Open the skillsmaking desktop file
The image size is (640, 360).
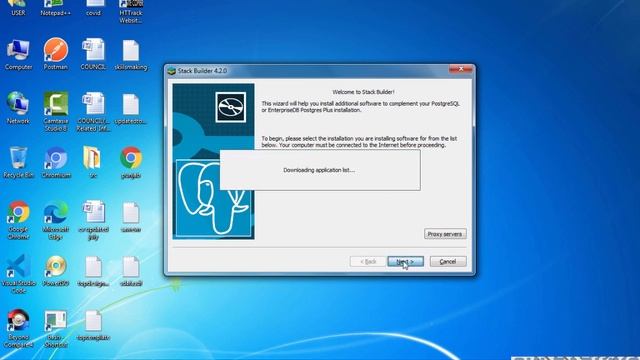131,55
